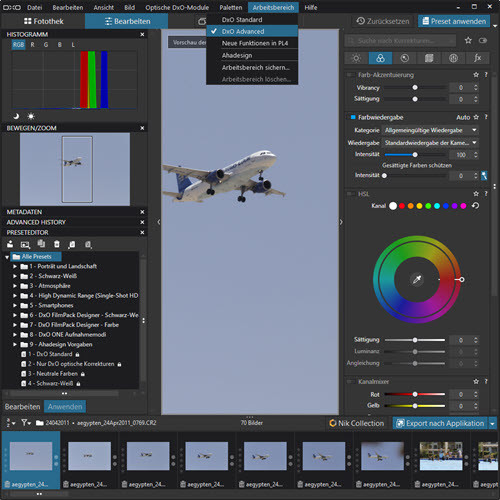This screenshot has width=500, height=500.
Task: Click the Anwenden button in preset editor
Action: coord(65,407)
